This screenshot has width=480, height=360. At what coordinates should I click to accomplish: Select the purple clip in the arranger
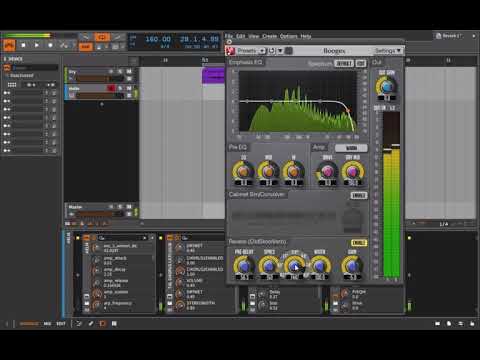tap(213, 76)
